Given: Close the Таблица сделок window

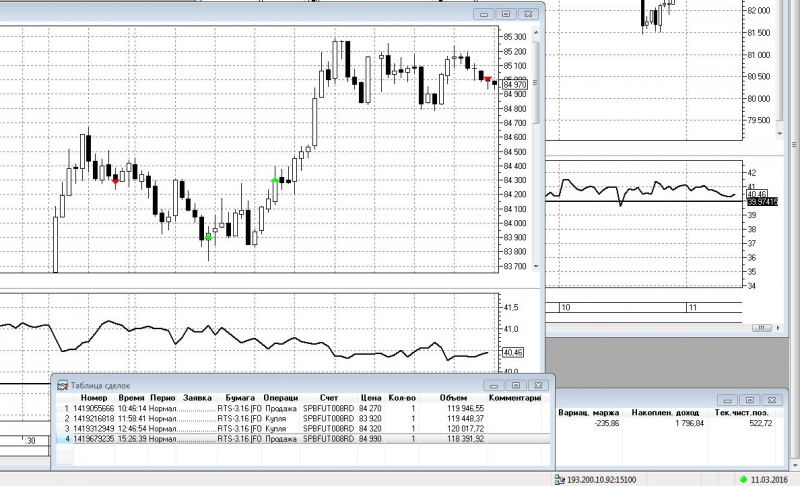Looking at the screenshot, I should [538, 386].
